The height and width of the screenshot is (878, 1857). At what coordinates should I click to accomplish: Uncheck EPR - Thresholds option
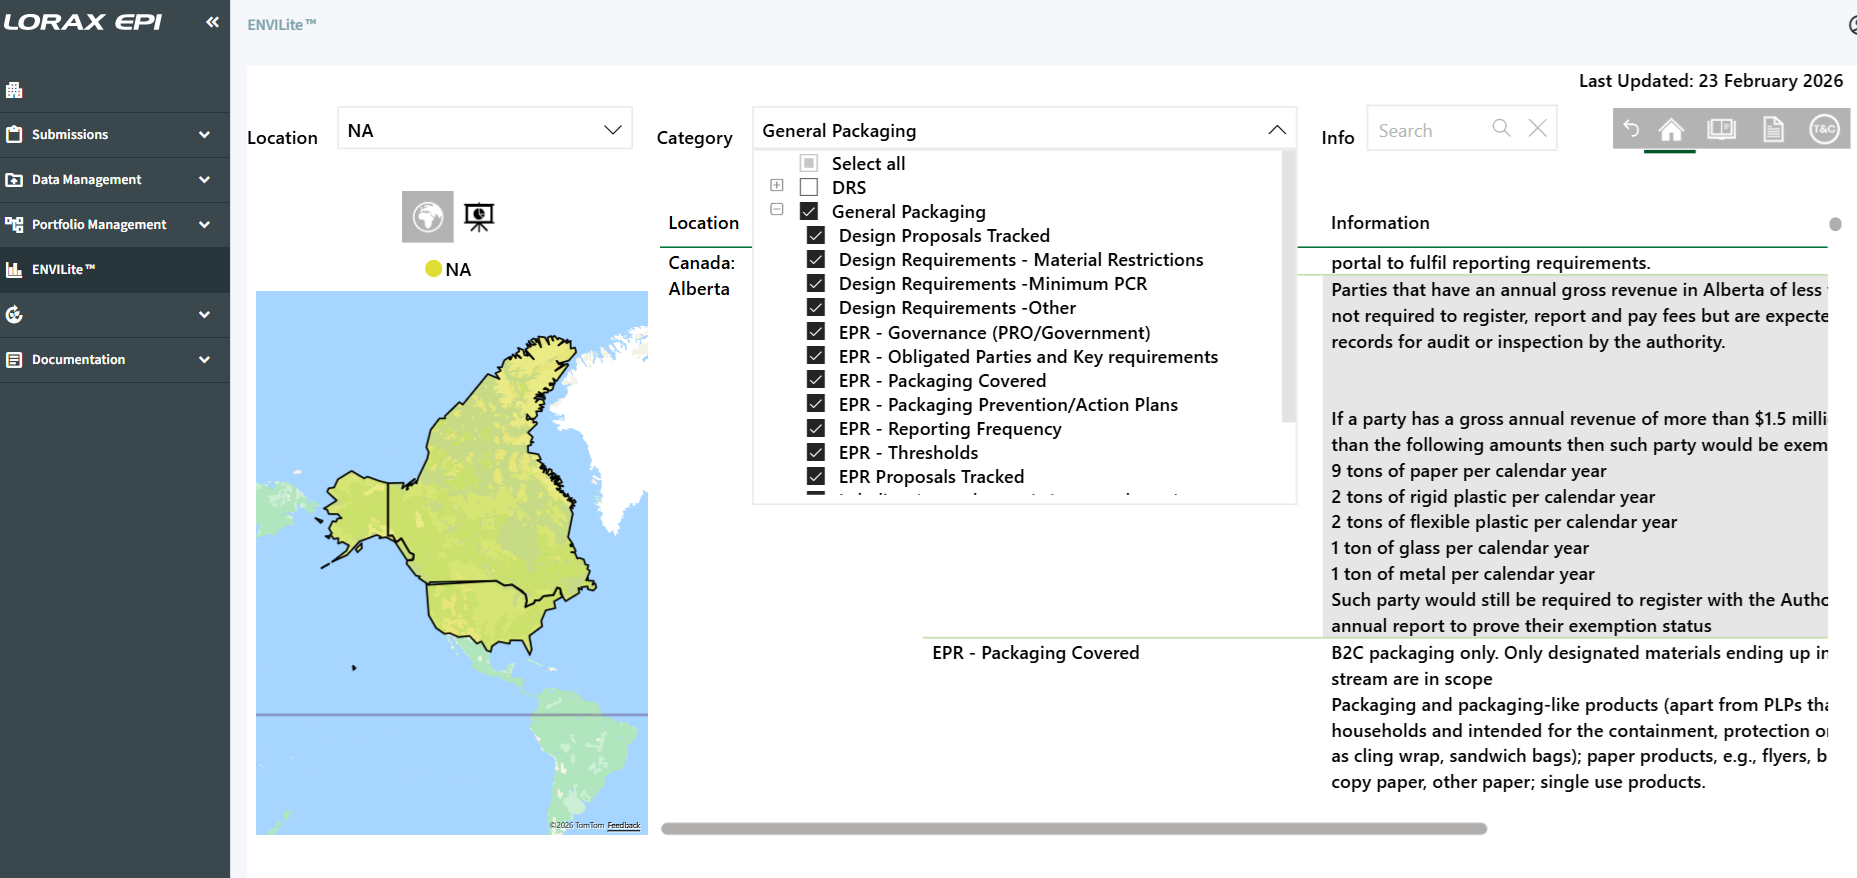(x=816, y=453)
